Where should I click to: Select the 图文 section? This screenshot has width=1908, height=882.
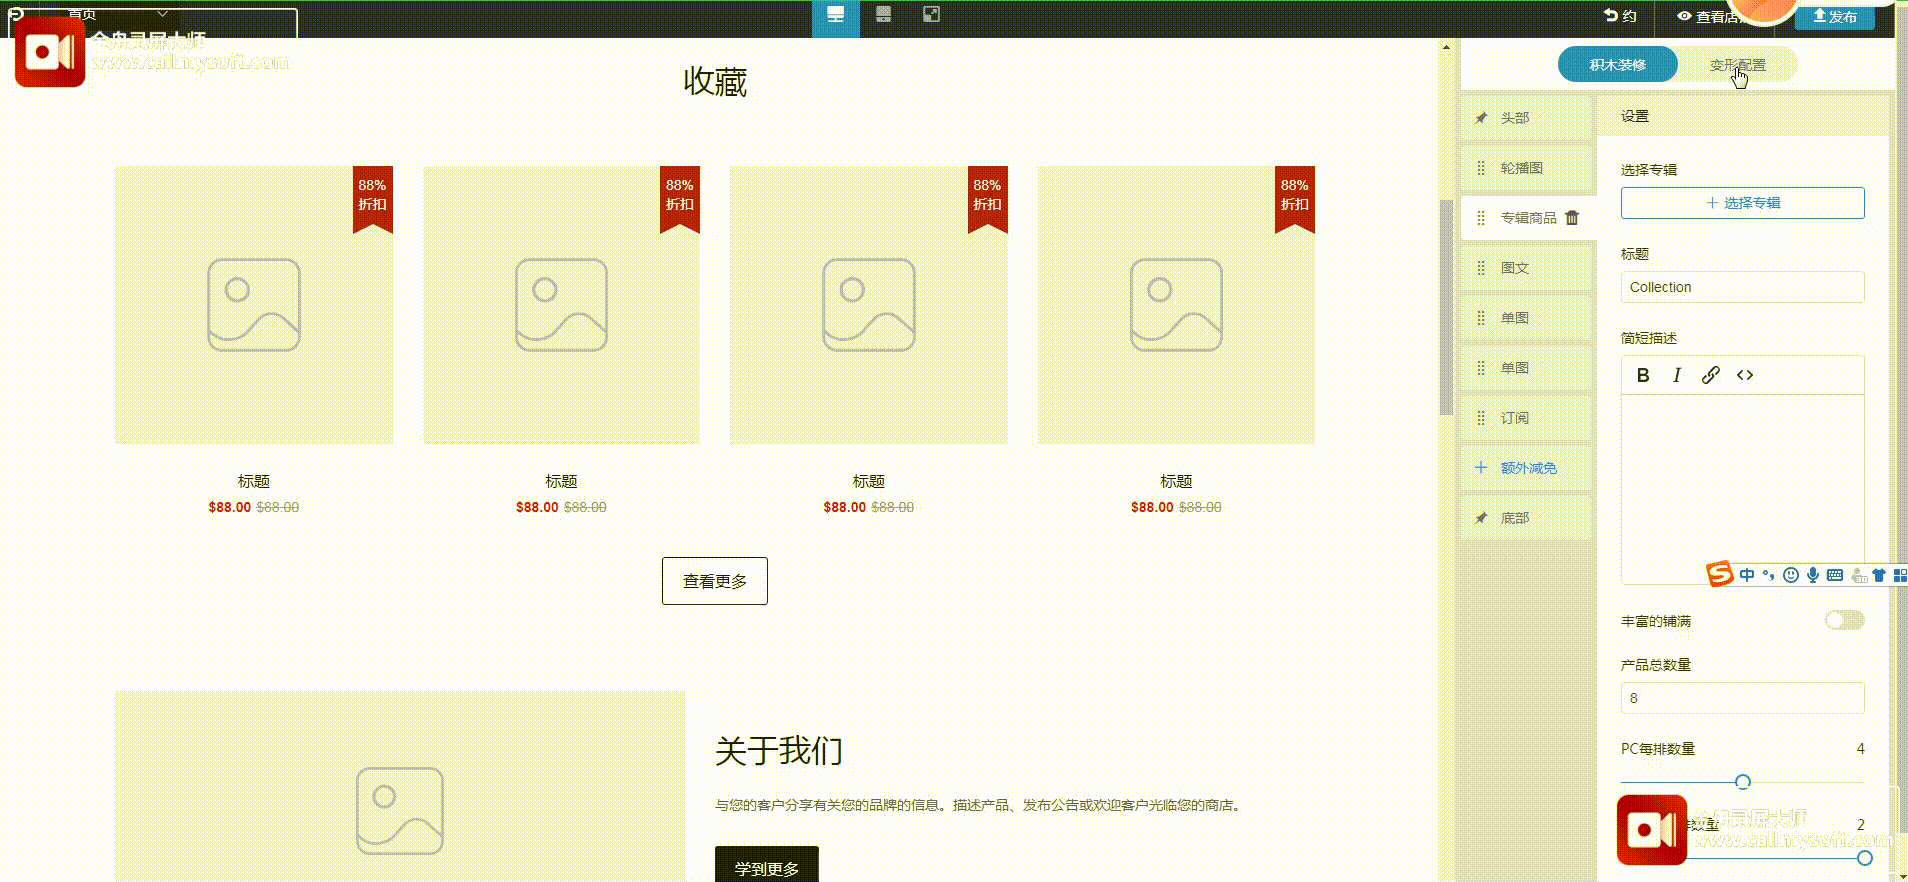point(1526,268)
